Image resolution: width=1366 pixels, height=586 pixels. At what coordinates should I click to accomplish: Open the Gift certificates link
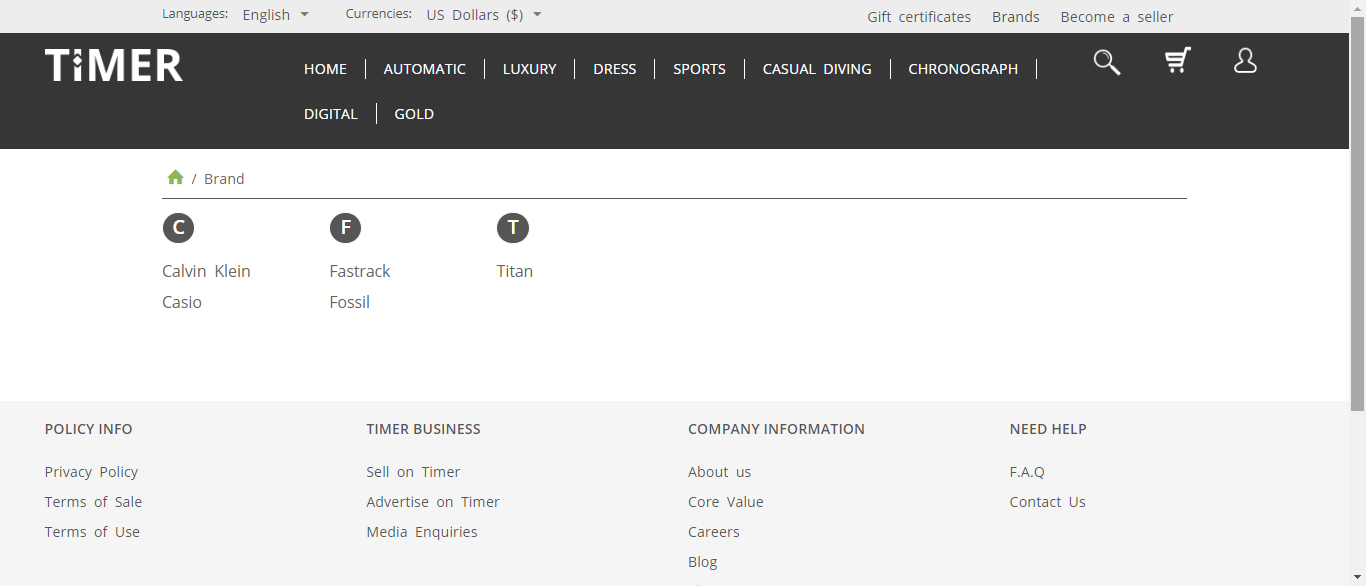coord(919,17)
